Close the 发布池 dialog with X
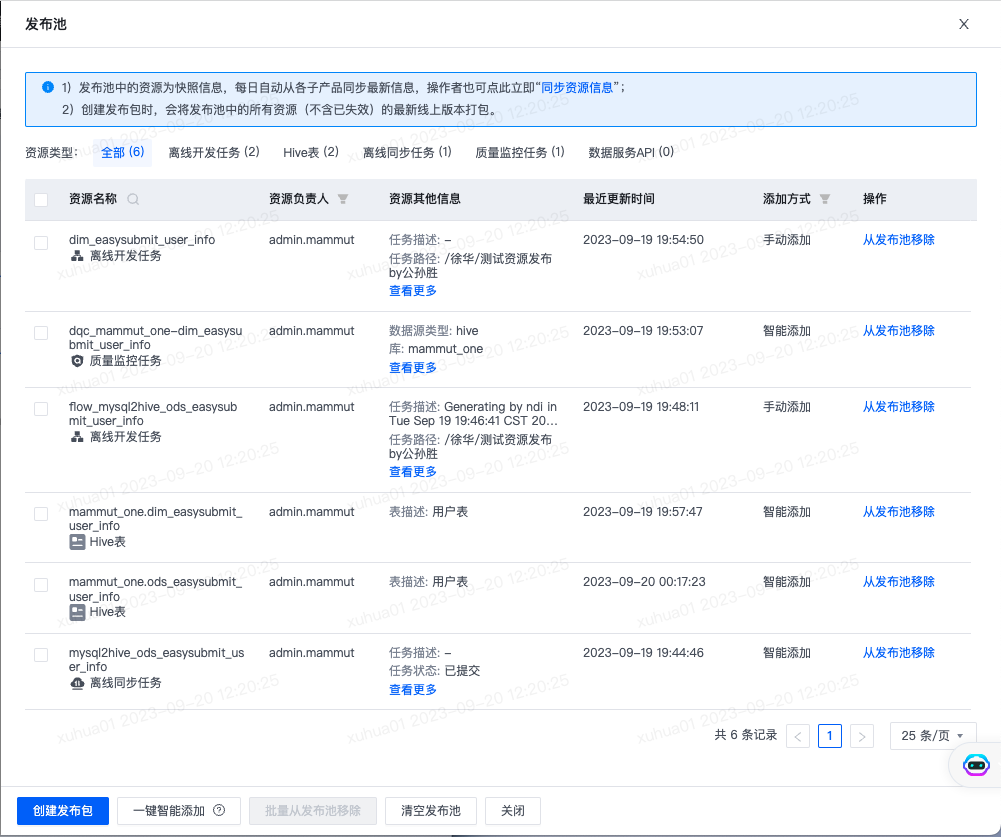The width and height of the screenshot is (1001, 837). (x=964, y=24)
